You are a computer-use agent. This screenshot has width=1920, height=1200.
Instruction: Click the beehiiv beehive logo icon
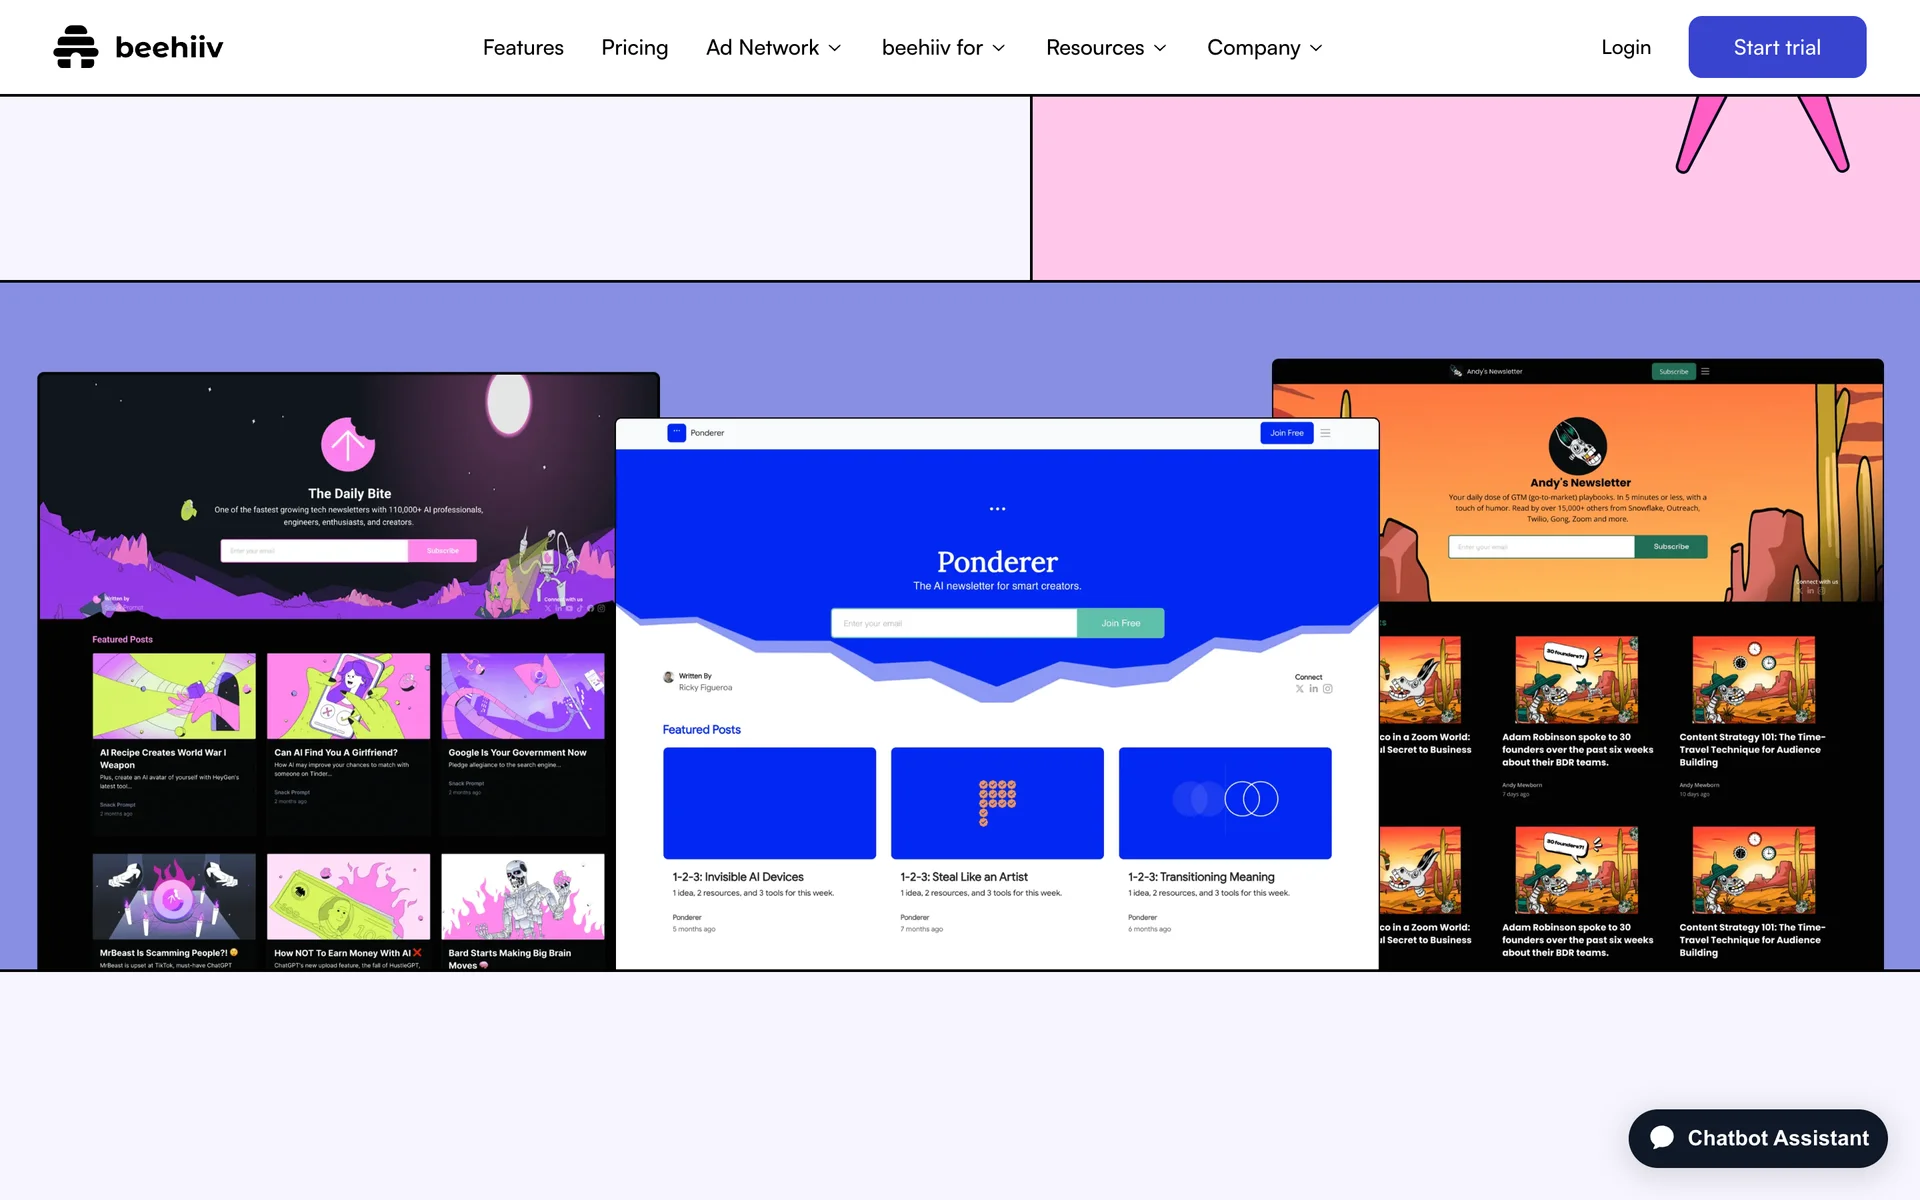pyautogui.click(x=76, y=47)
